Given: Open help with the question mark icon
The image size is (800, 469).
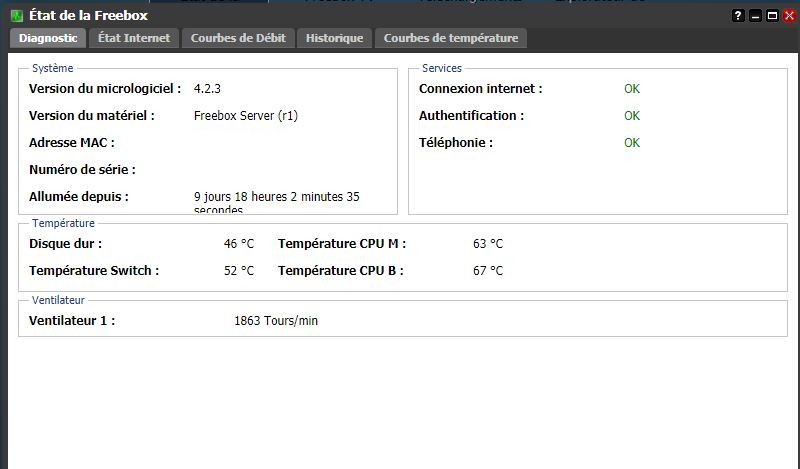Looking at the screenshot, I should click(738, 16).
